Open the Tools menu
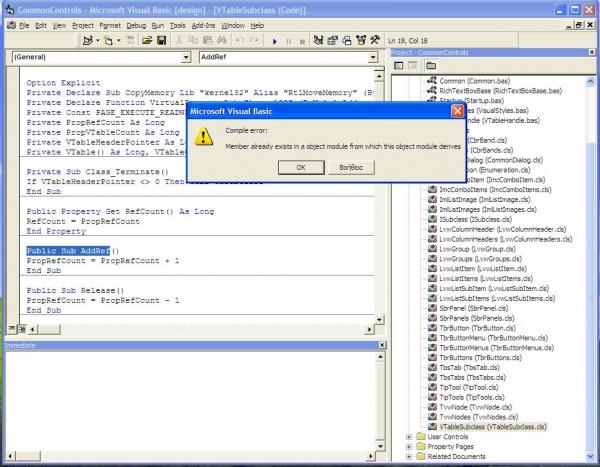 (178, 26)
